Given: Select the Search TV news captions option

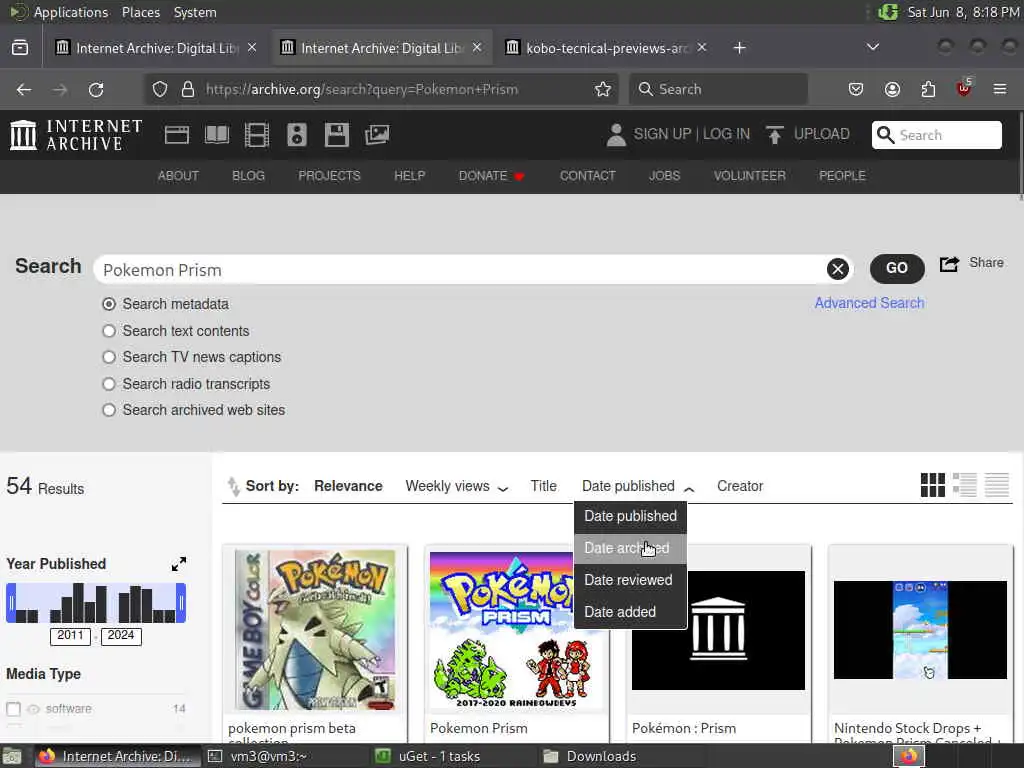Looking at the screenshot, I should tap(109, 357).
